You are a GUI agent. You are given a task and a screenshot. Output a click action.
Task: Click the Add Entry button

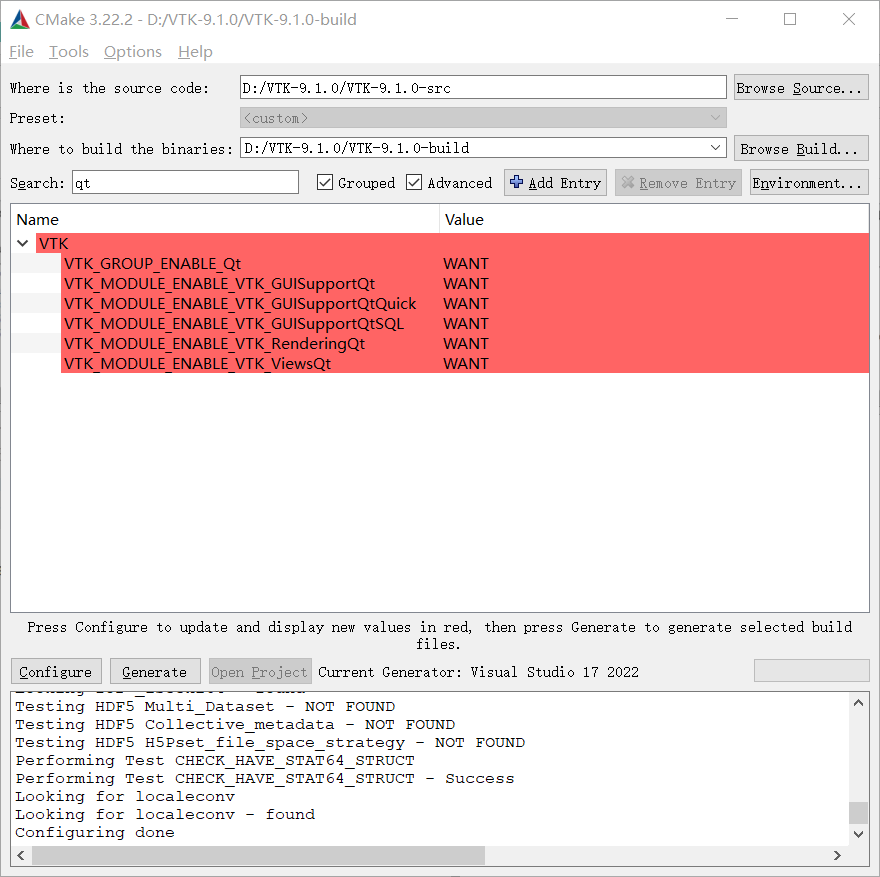click(x=555, y=182)
